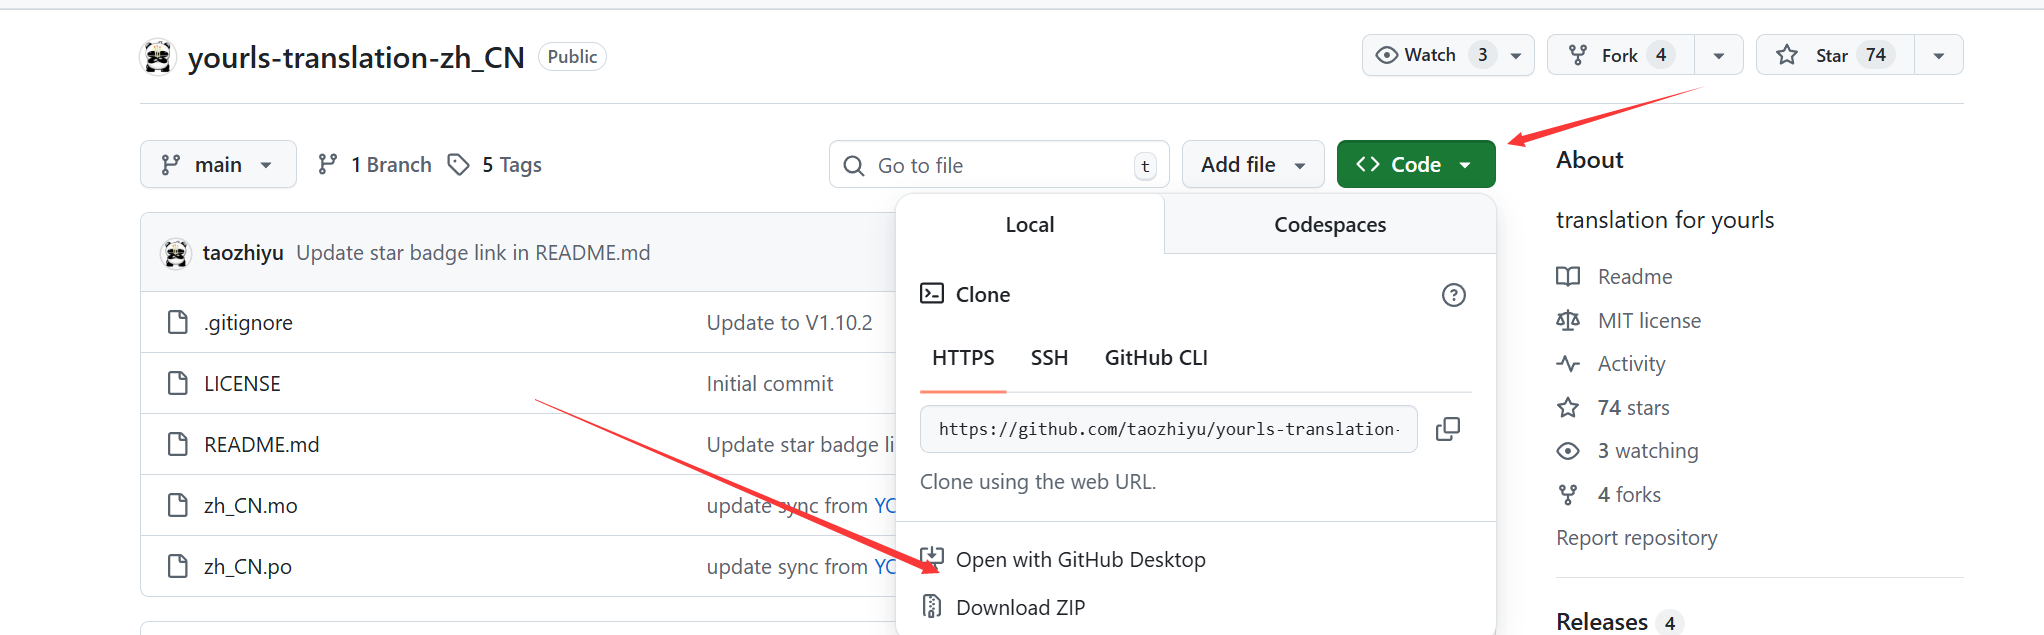Expand the Add file dropdown
This screenshot has width=2044, height=635.
pyautogui.click(x=1252, y=165)
